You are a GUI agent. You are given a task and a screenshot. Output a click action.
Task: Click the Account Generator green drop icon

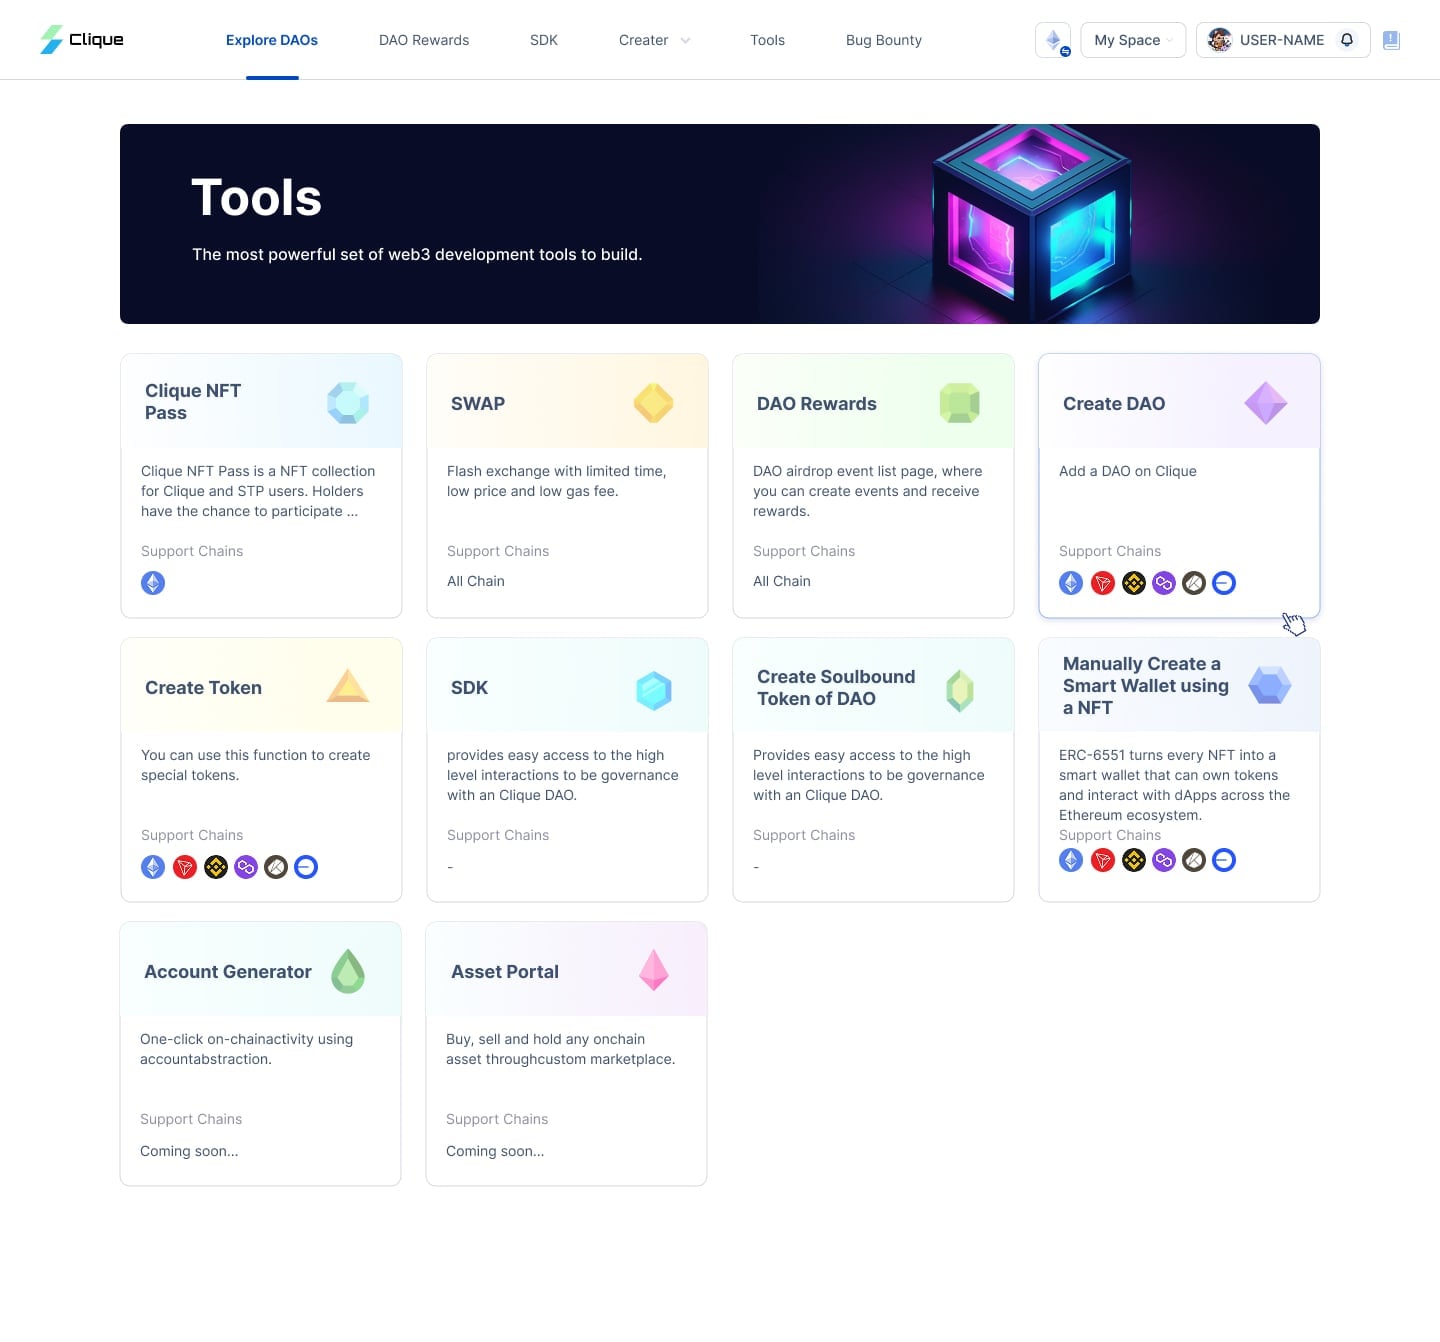point(348,971)
